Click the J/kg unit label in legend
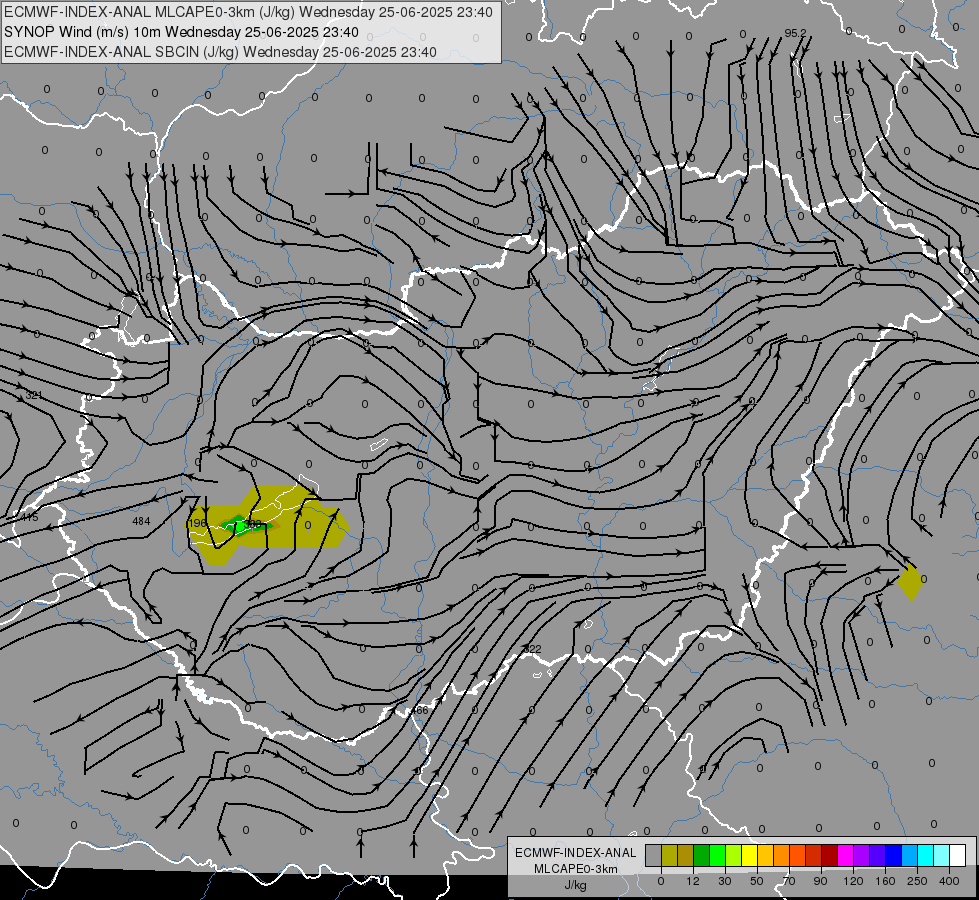Screen dimensions: 979x900 [x=575, y=885]
